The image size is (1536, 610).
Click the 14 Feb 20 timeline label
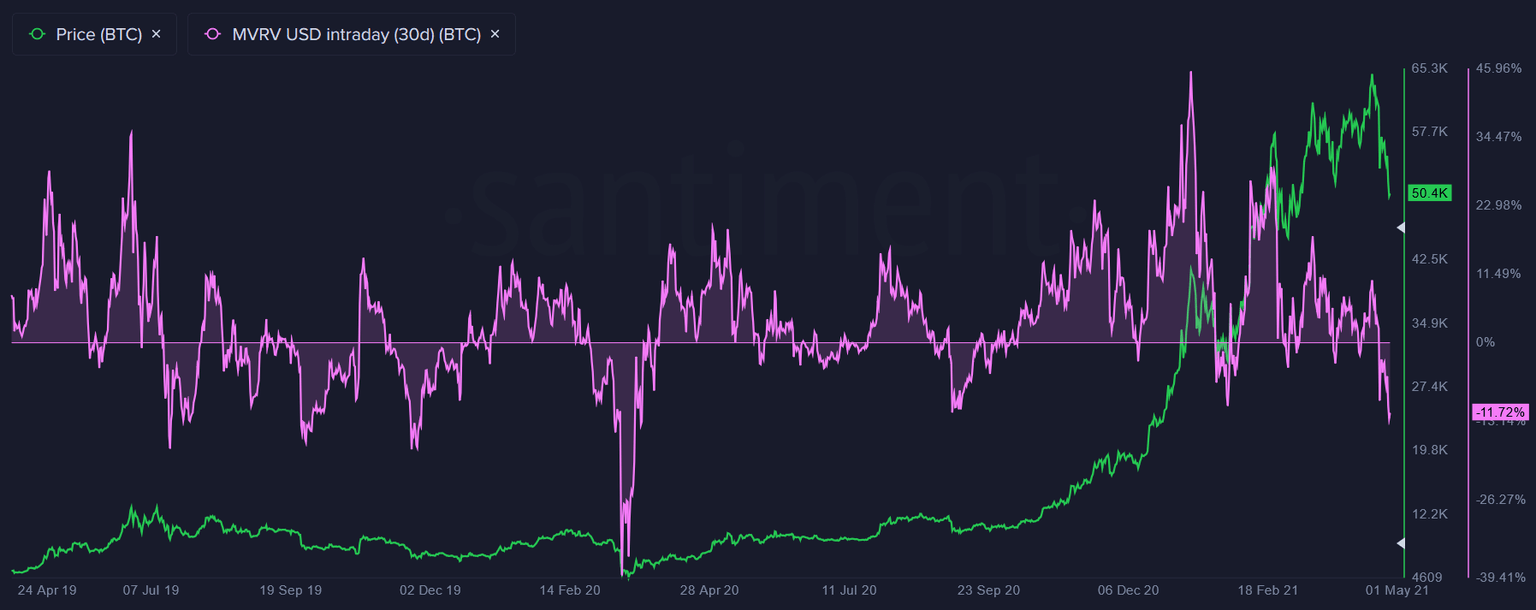(x=569, y=590)
